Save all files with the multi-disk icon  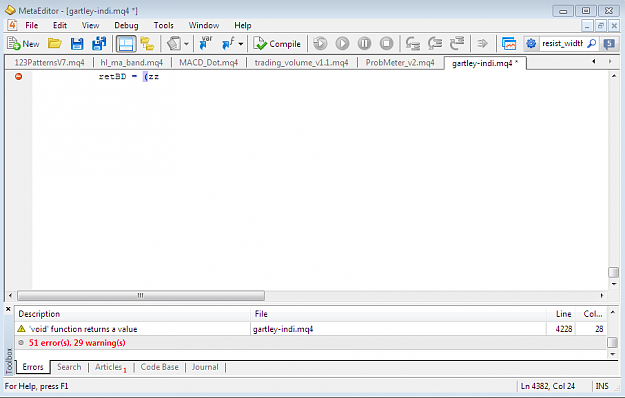coord(99,44)
